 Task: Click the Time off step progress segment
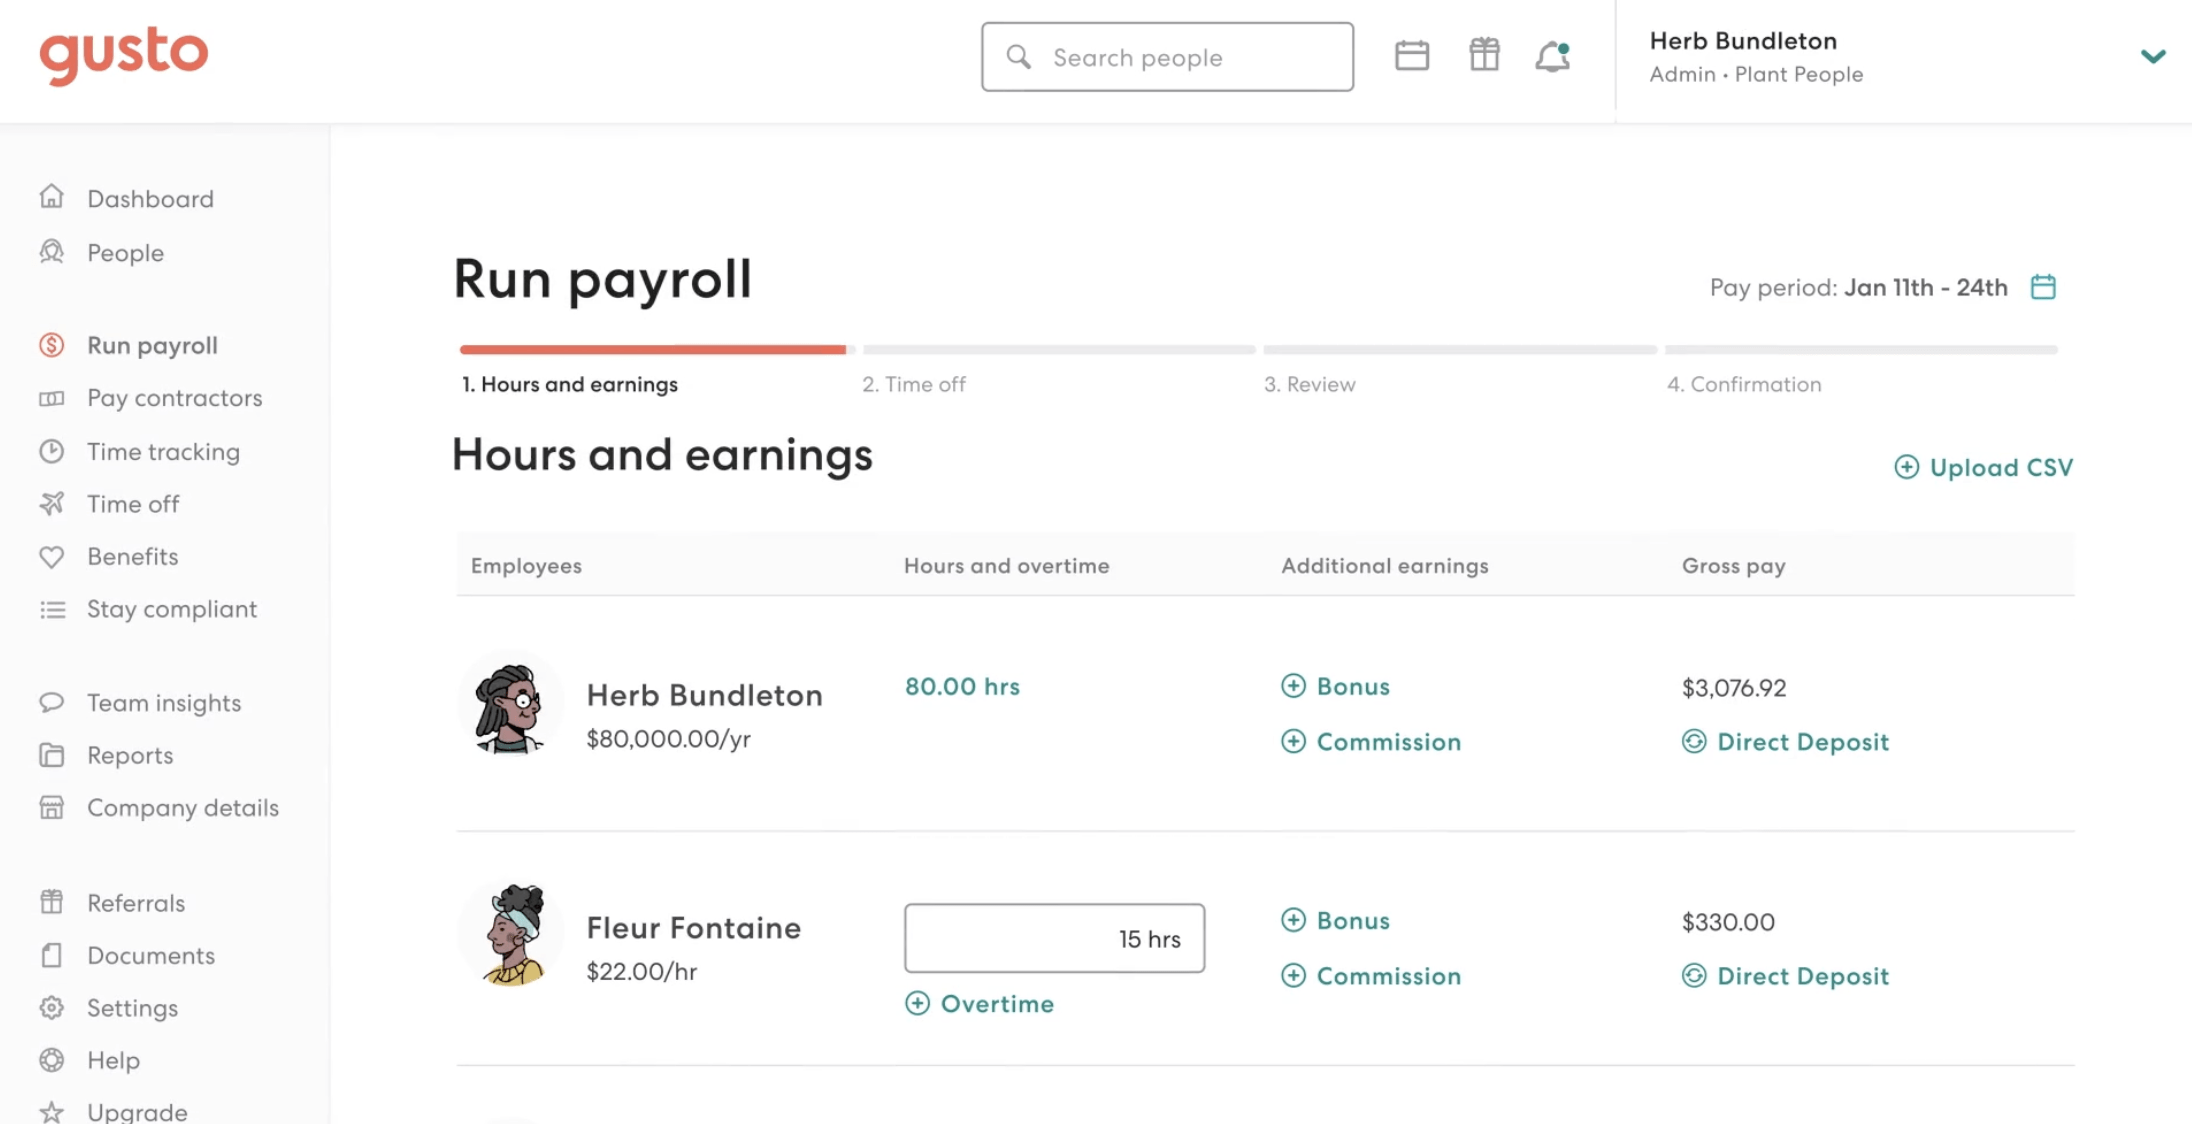1059,350
